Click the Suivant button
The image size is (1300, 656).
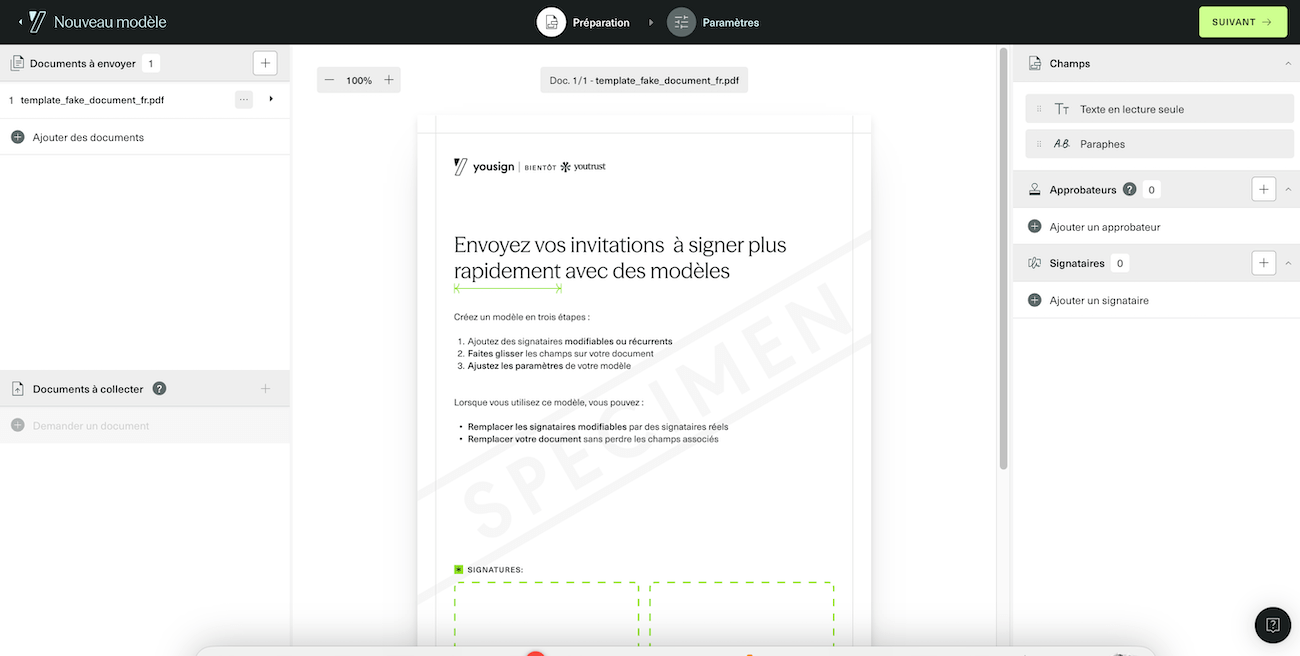tap(1242, 22)
